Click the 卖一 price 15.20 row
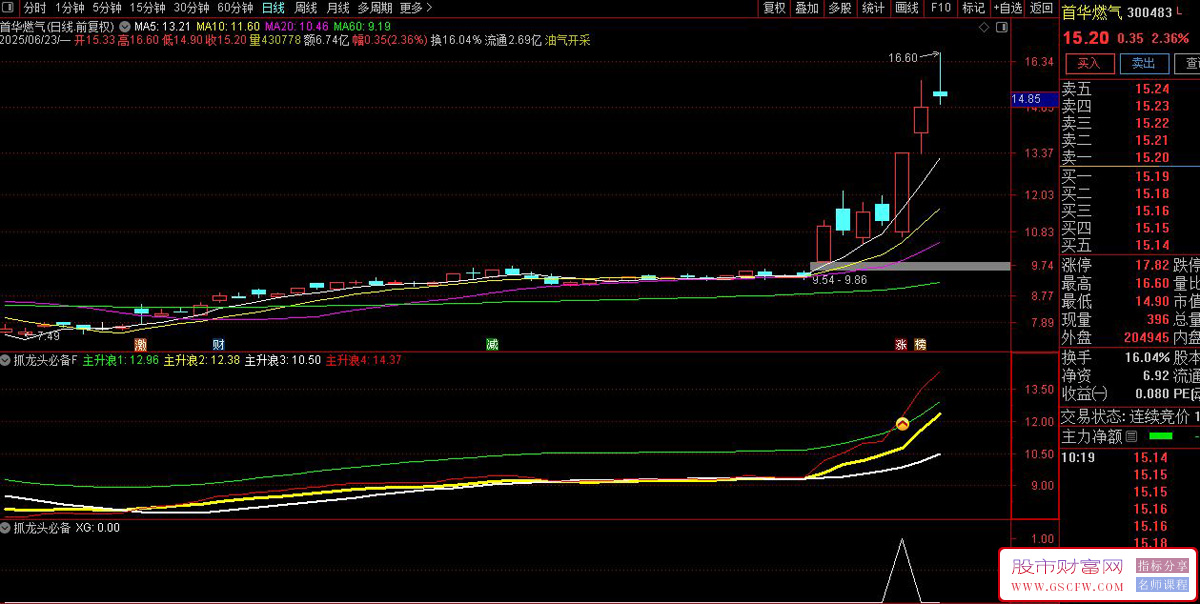 point(1130,157)
